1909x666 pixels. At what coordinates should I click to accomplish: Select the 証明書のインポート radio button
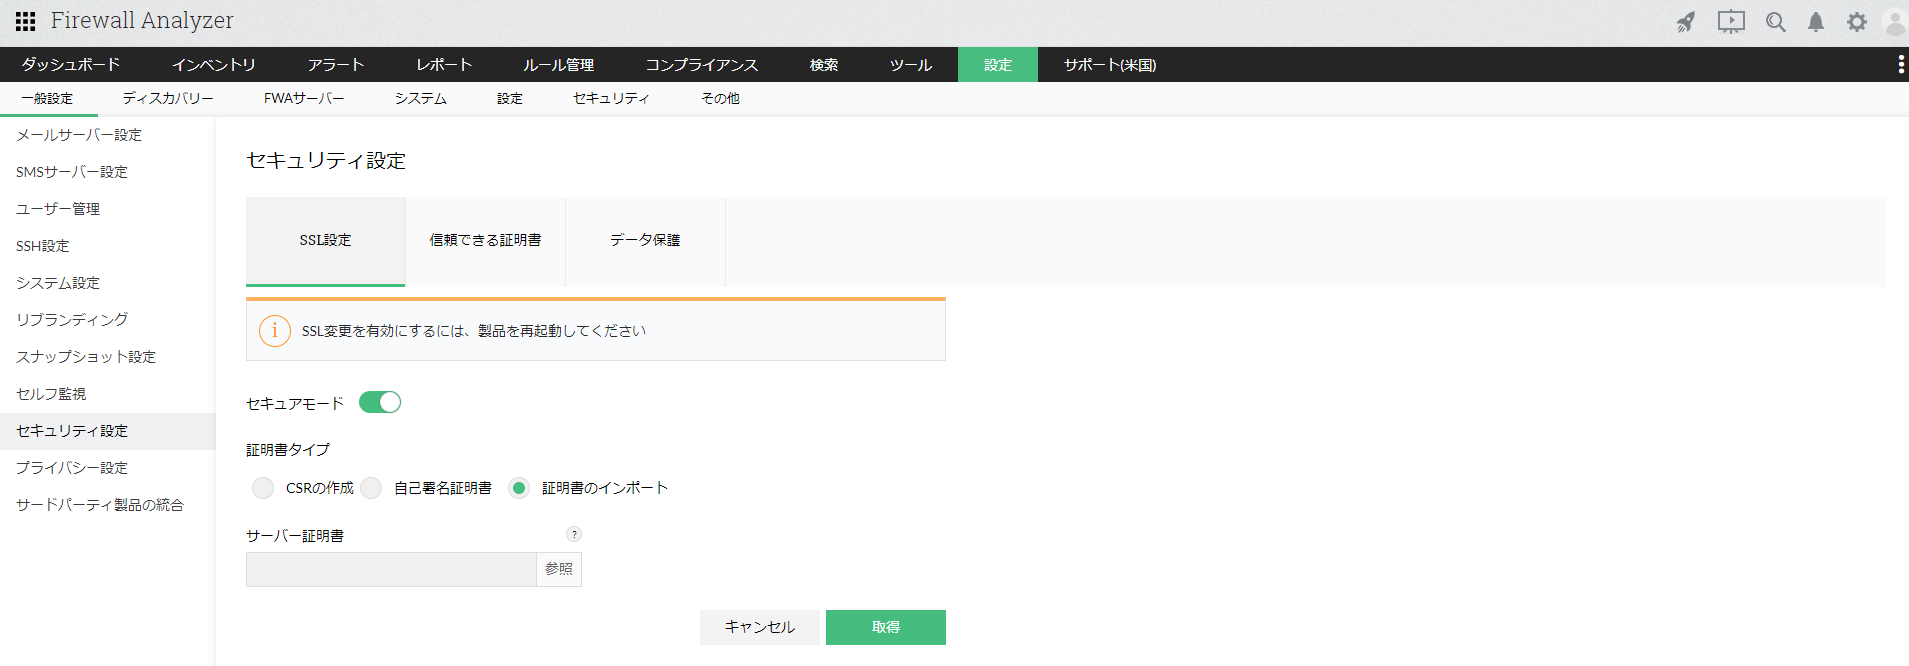519,488
